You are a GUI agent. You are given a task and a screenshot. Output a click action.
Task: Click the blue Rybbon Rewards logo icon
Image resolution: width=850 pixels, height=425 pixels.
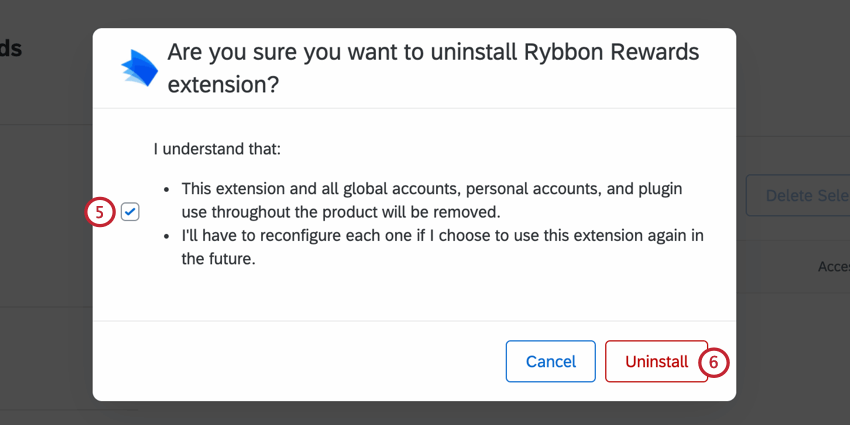tap(139, 68)
